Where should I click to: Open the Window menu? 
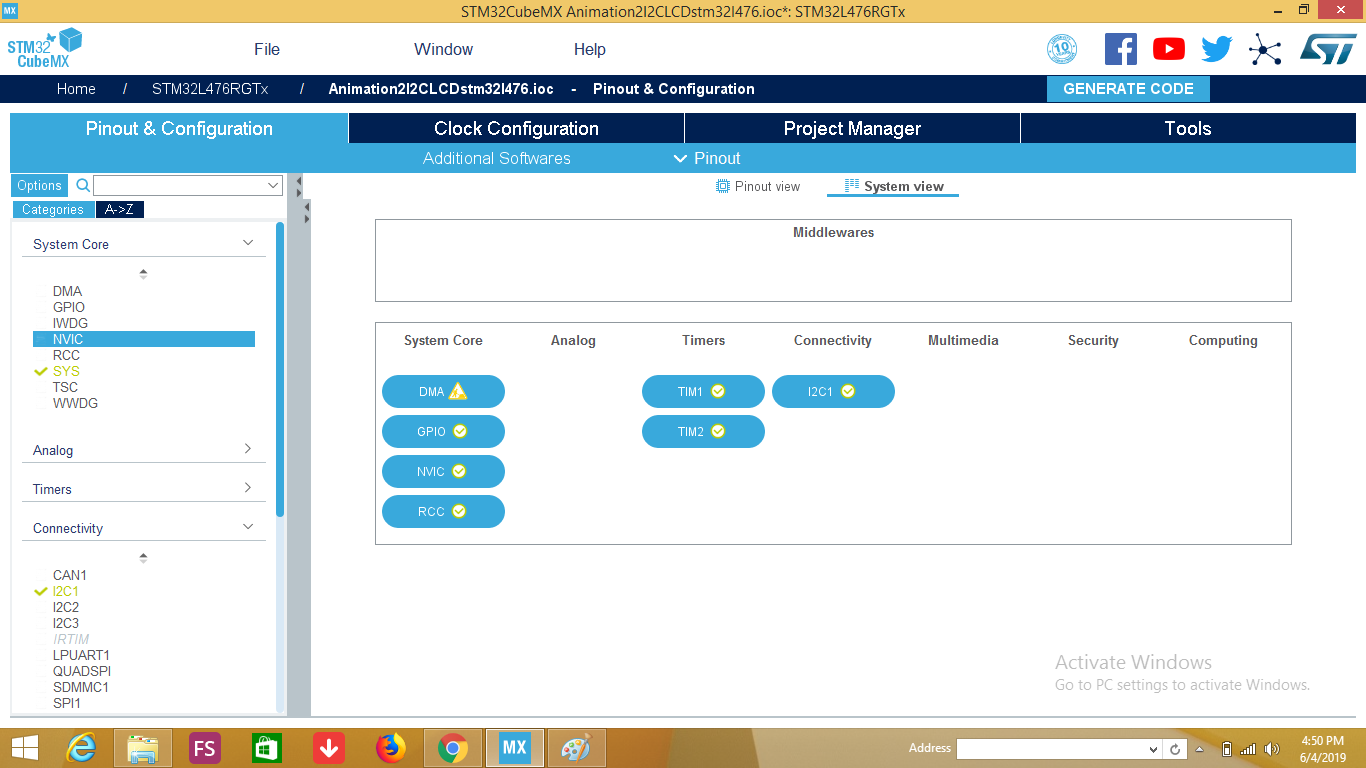tap(444, 49)
